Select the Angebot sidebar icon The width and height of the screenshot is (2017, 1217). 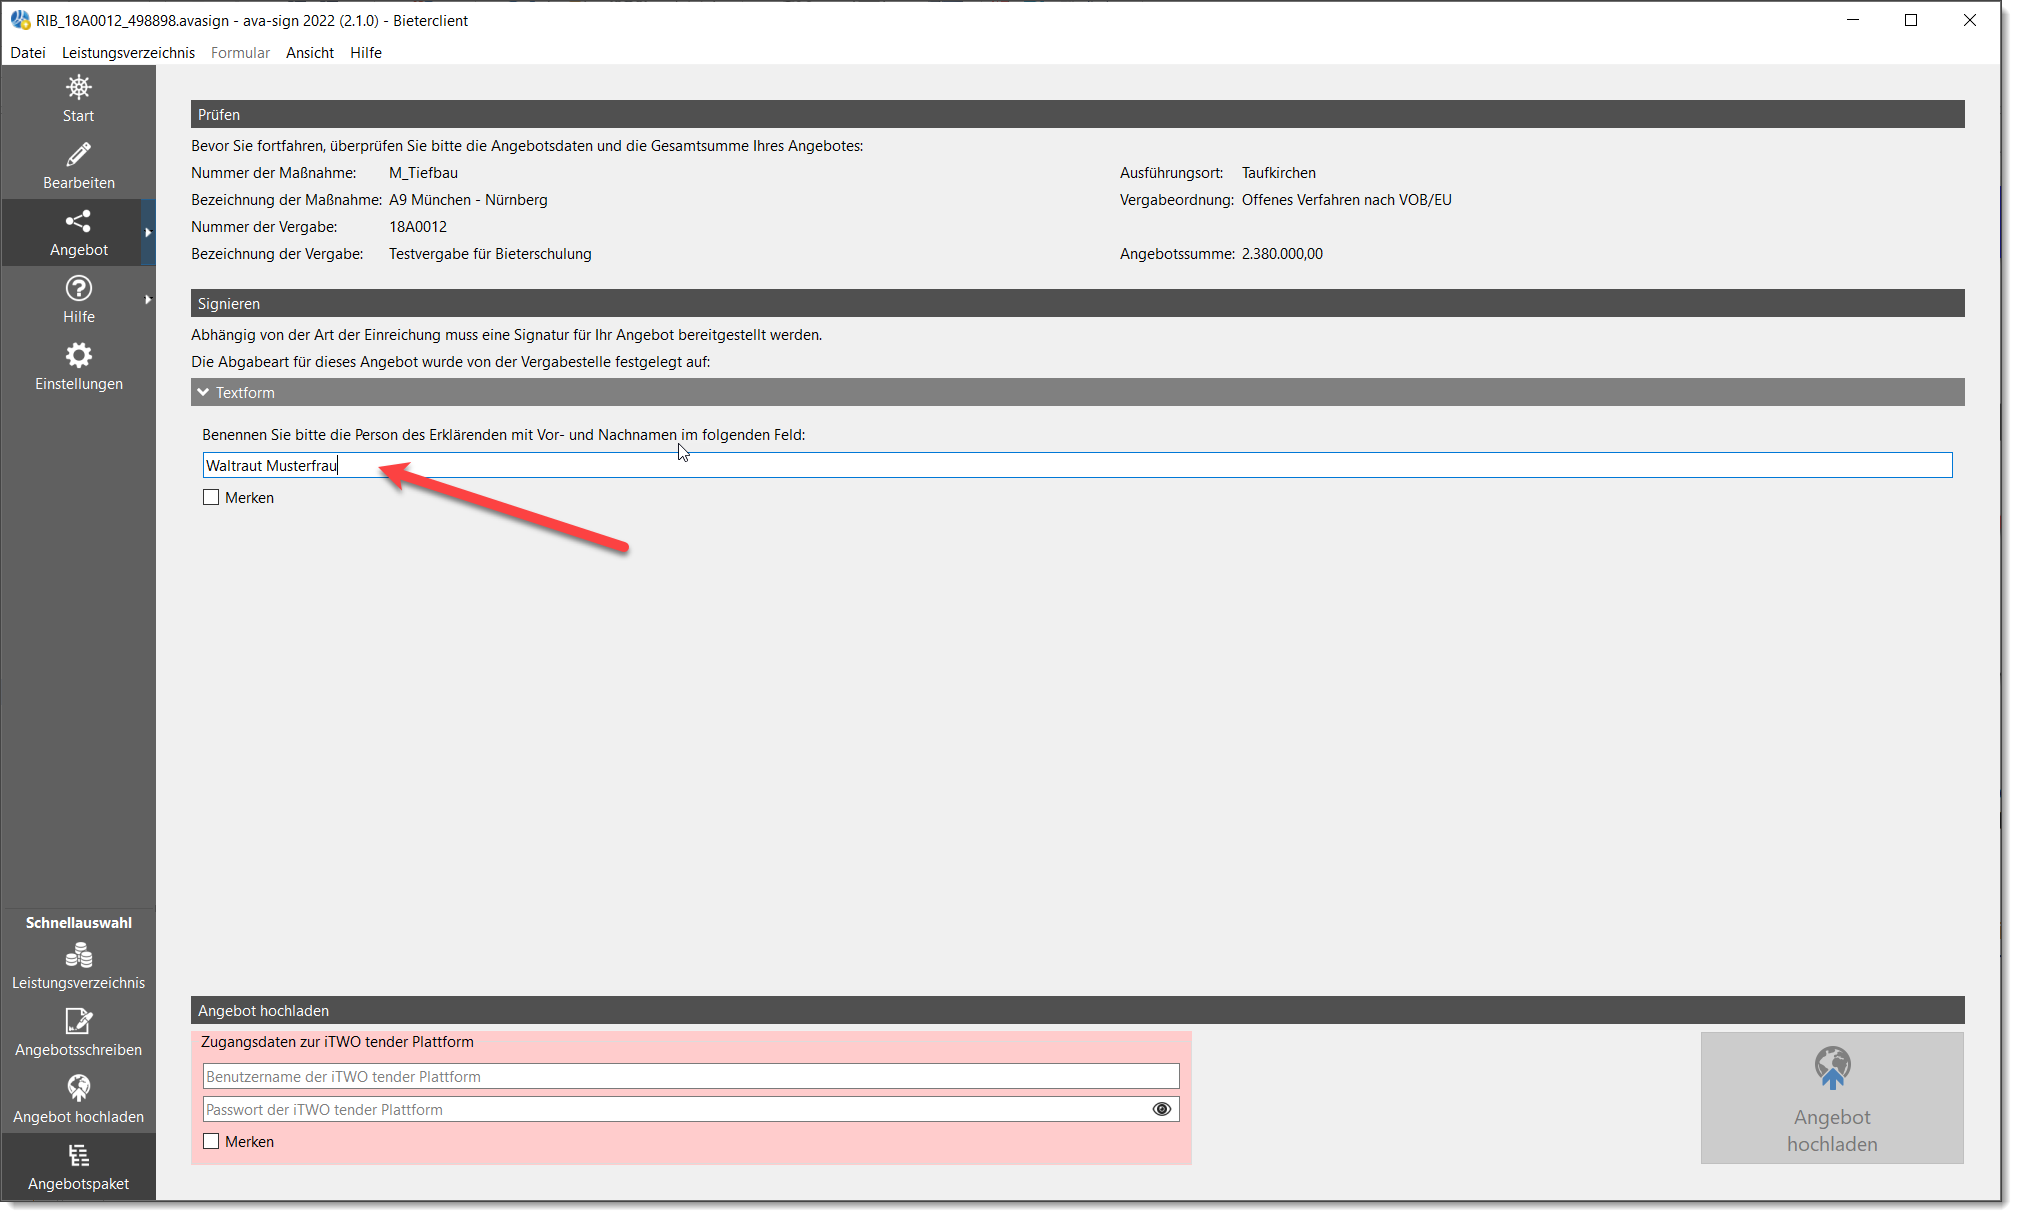tap(78, 232)
